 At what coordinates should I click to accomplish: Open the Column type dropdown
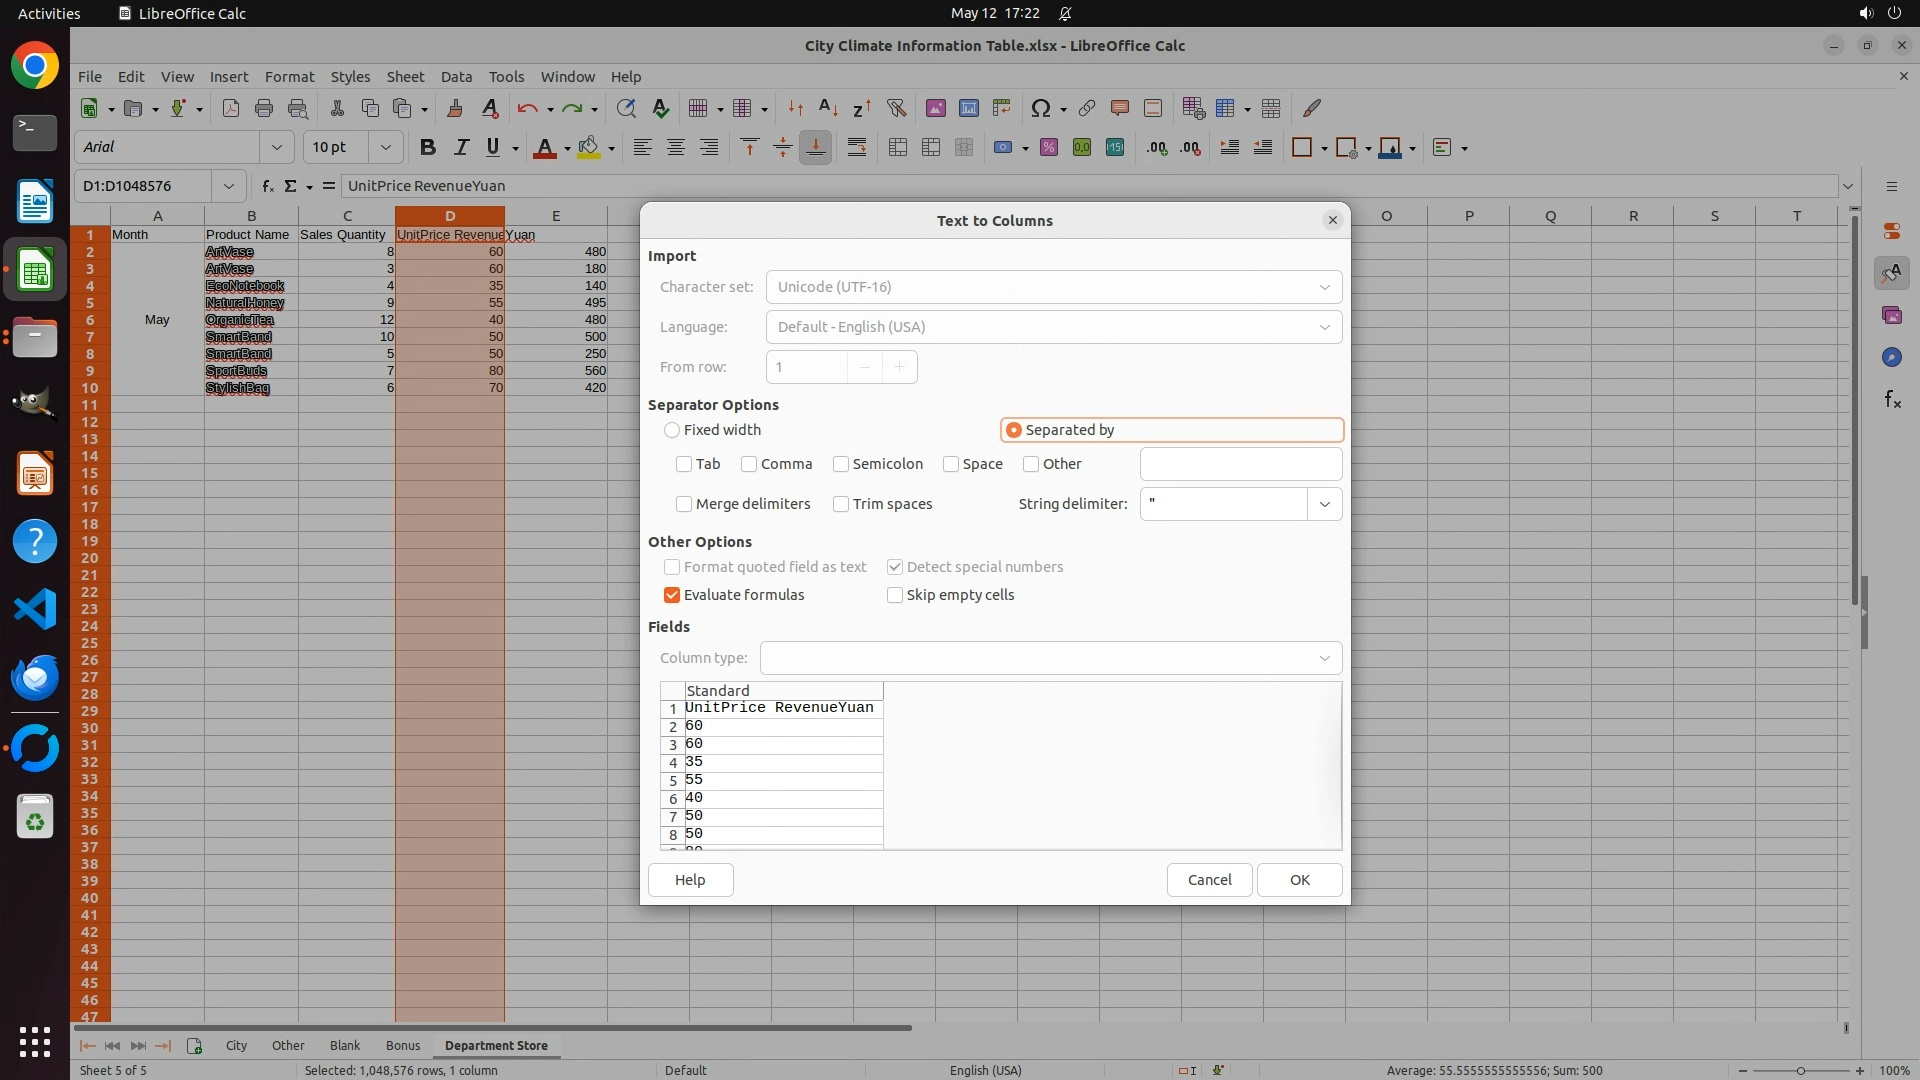coord(1324,658)
